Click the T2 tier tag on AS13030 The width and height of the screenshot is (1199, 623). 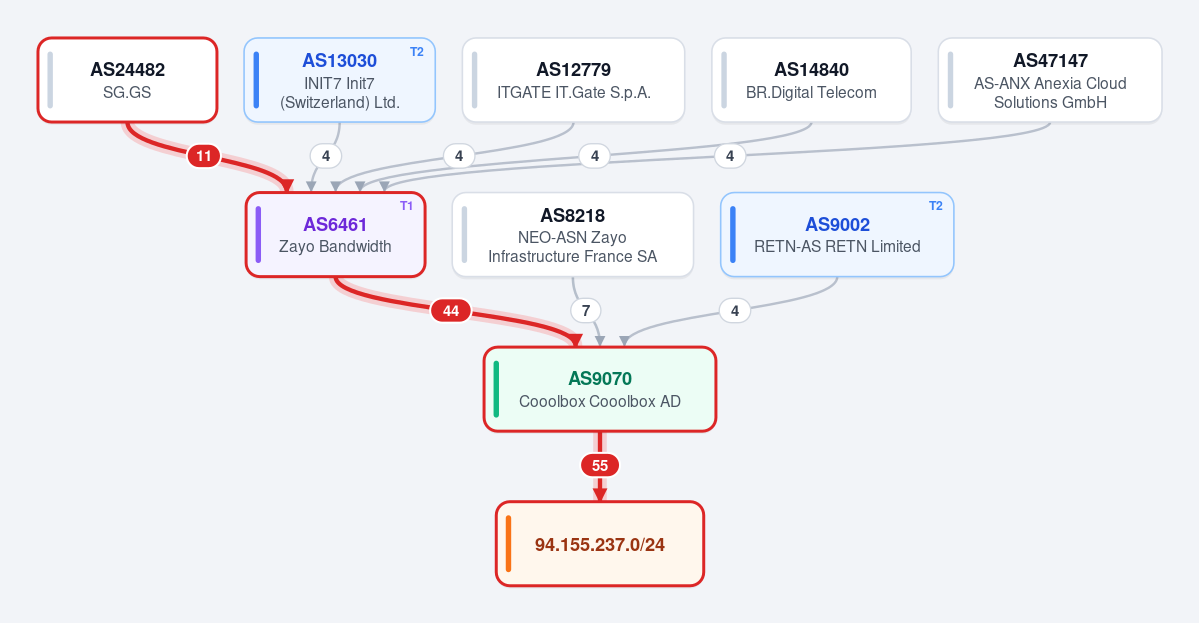417,52
